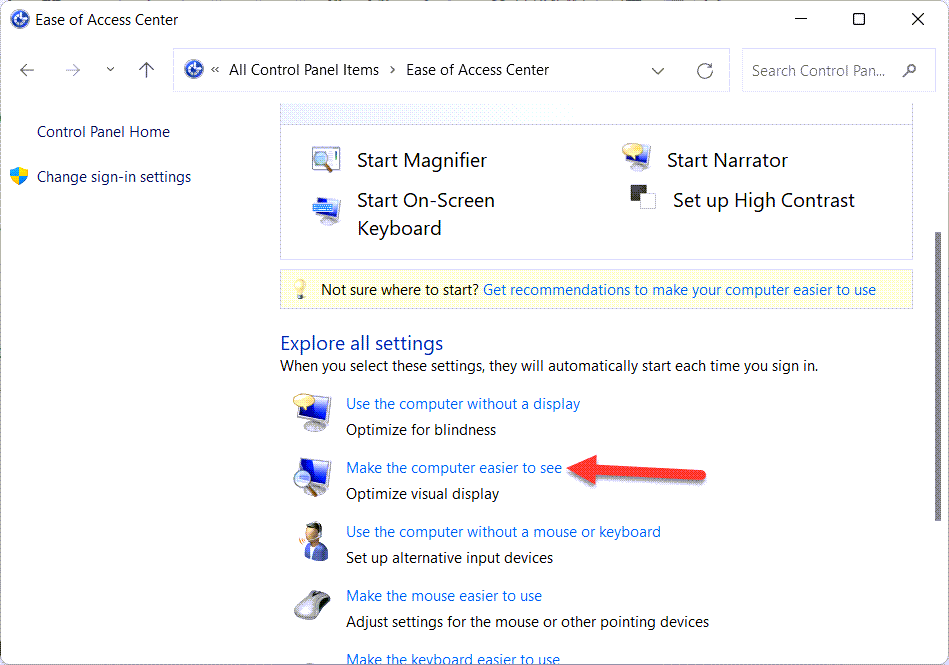949x665 pixels.
Task: Click the Magnifier icon
Action: 326,160
